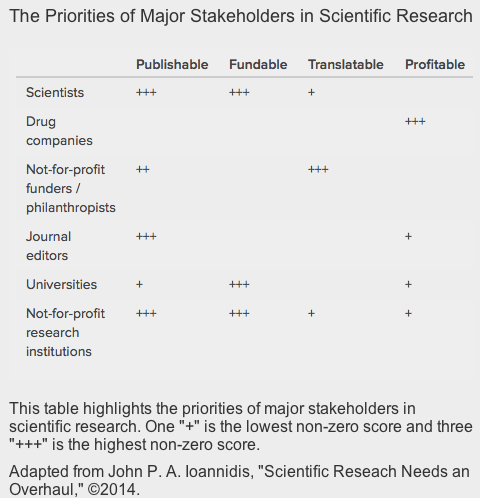480x498 pixels.
Task: Click Universities' Publishable + score
Action: click(x=139, y=284)
